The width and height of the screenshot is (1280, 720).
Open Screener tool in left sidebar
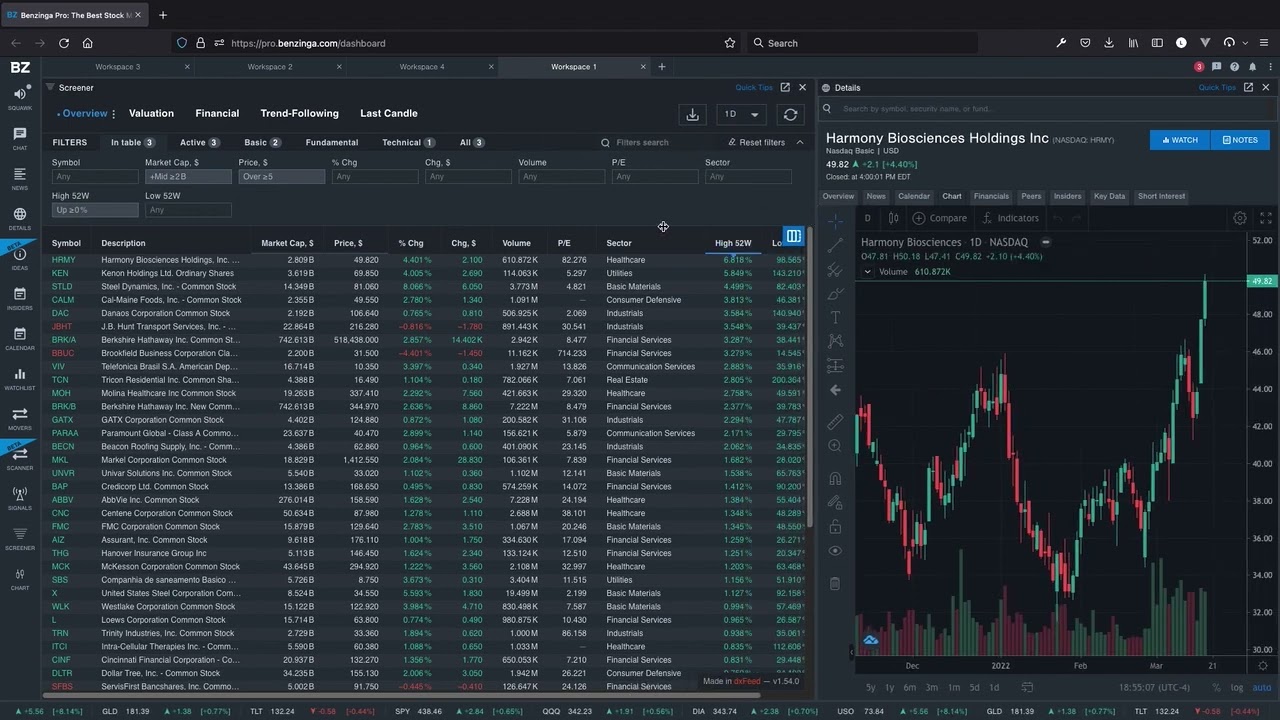(x=20, y=538)
